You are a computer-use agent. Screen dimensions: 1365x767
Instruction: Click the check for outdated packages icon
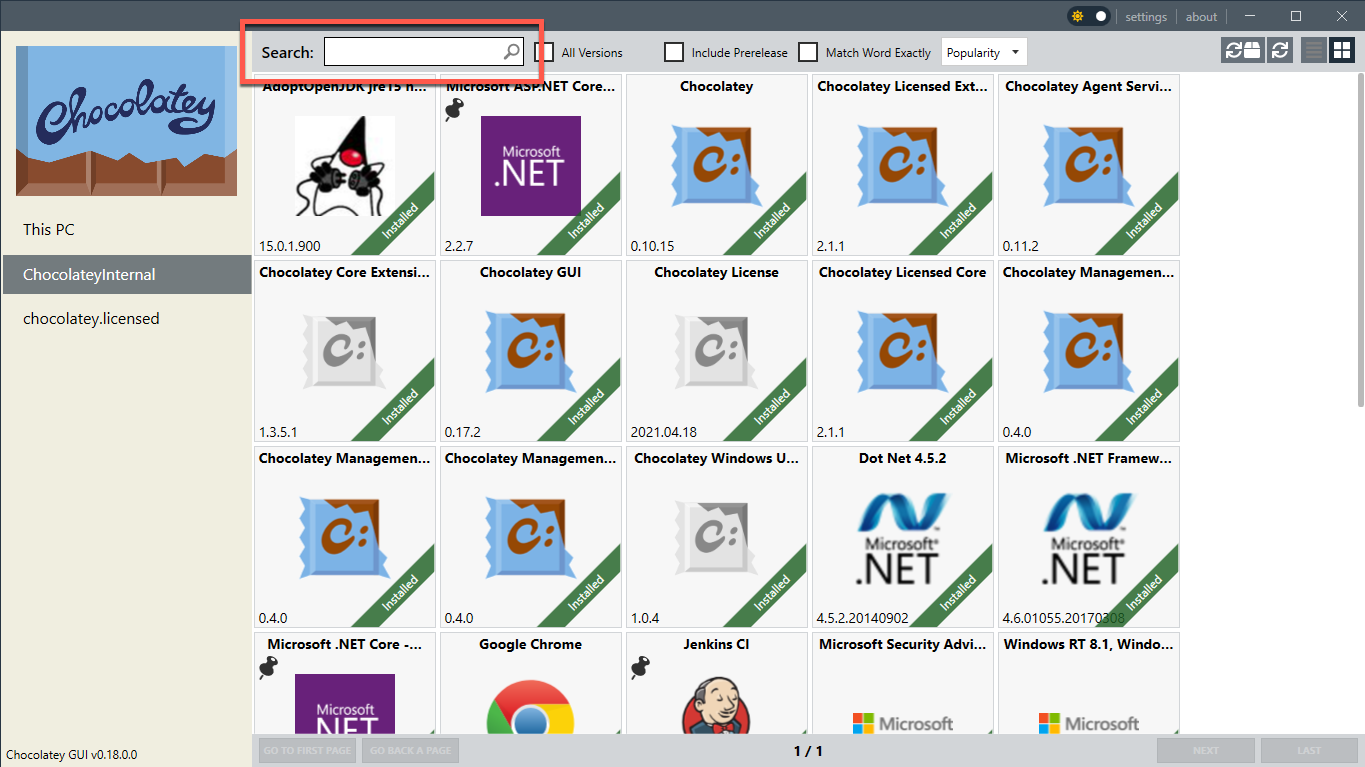[x=1243, y=51]
